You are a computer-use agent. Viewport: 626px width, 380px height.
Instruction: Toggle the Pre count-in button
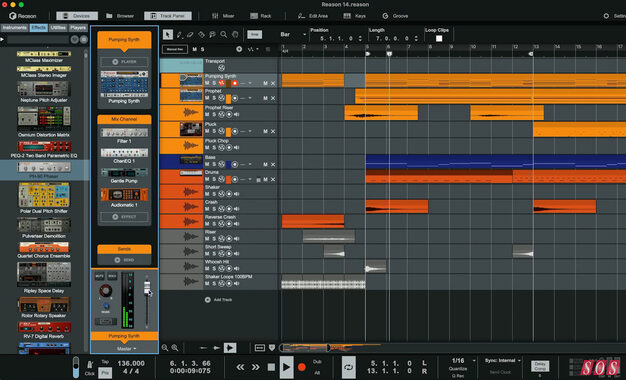tap(105, 373)
